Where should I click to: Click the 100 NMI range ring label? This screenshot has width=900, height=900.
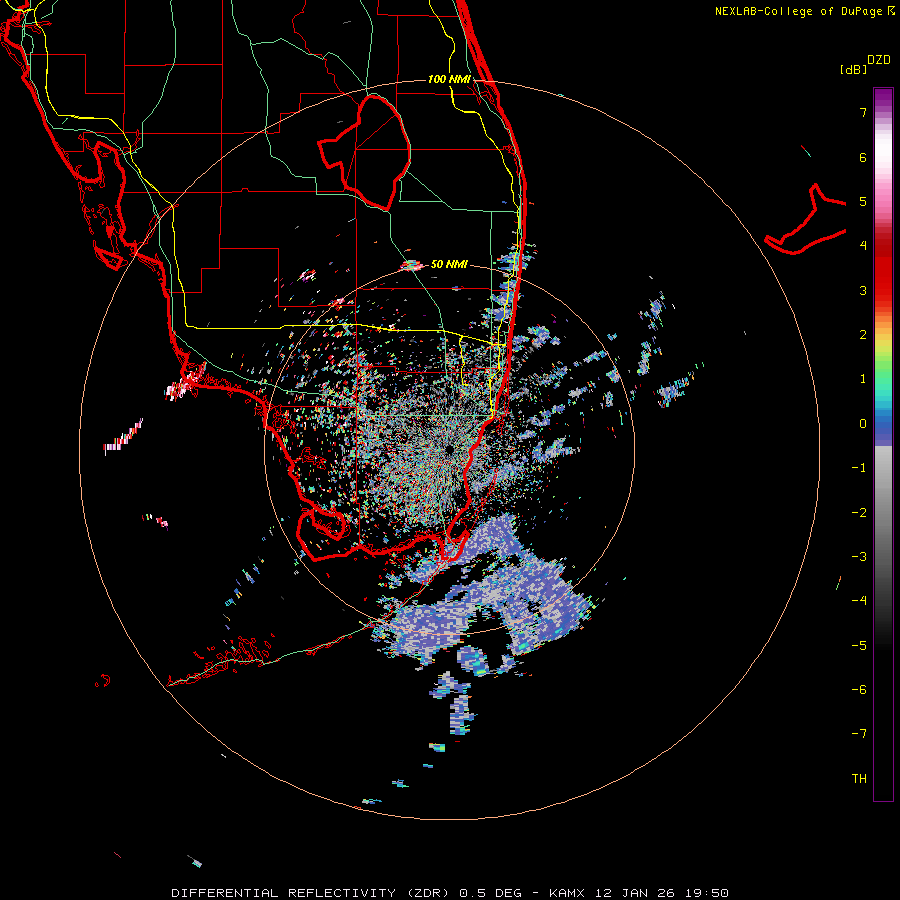click(x=449, y=79)
